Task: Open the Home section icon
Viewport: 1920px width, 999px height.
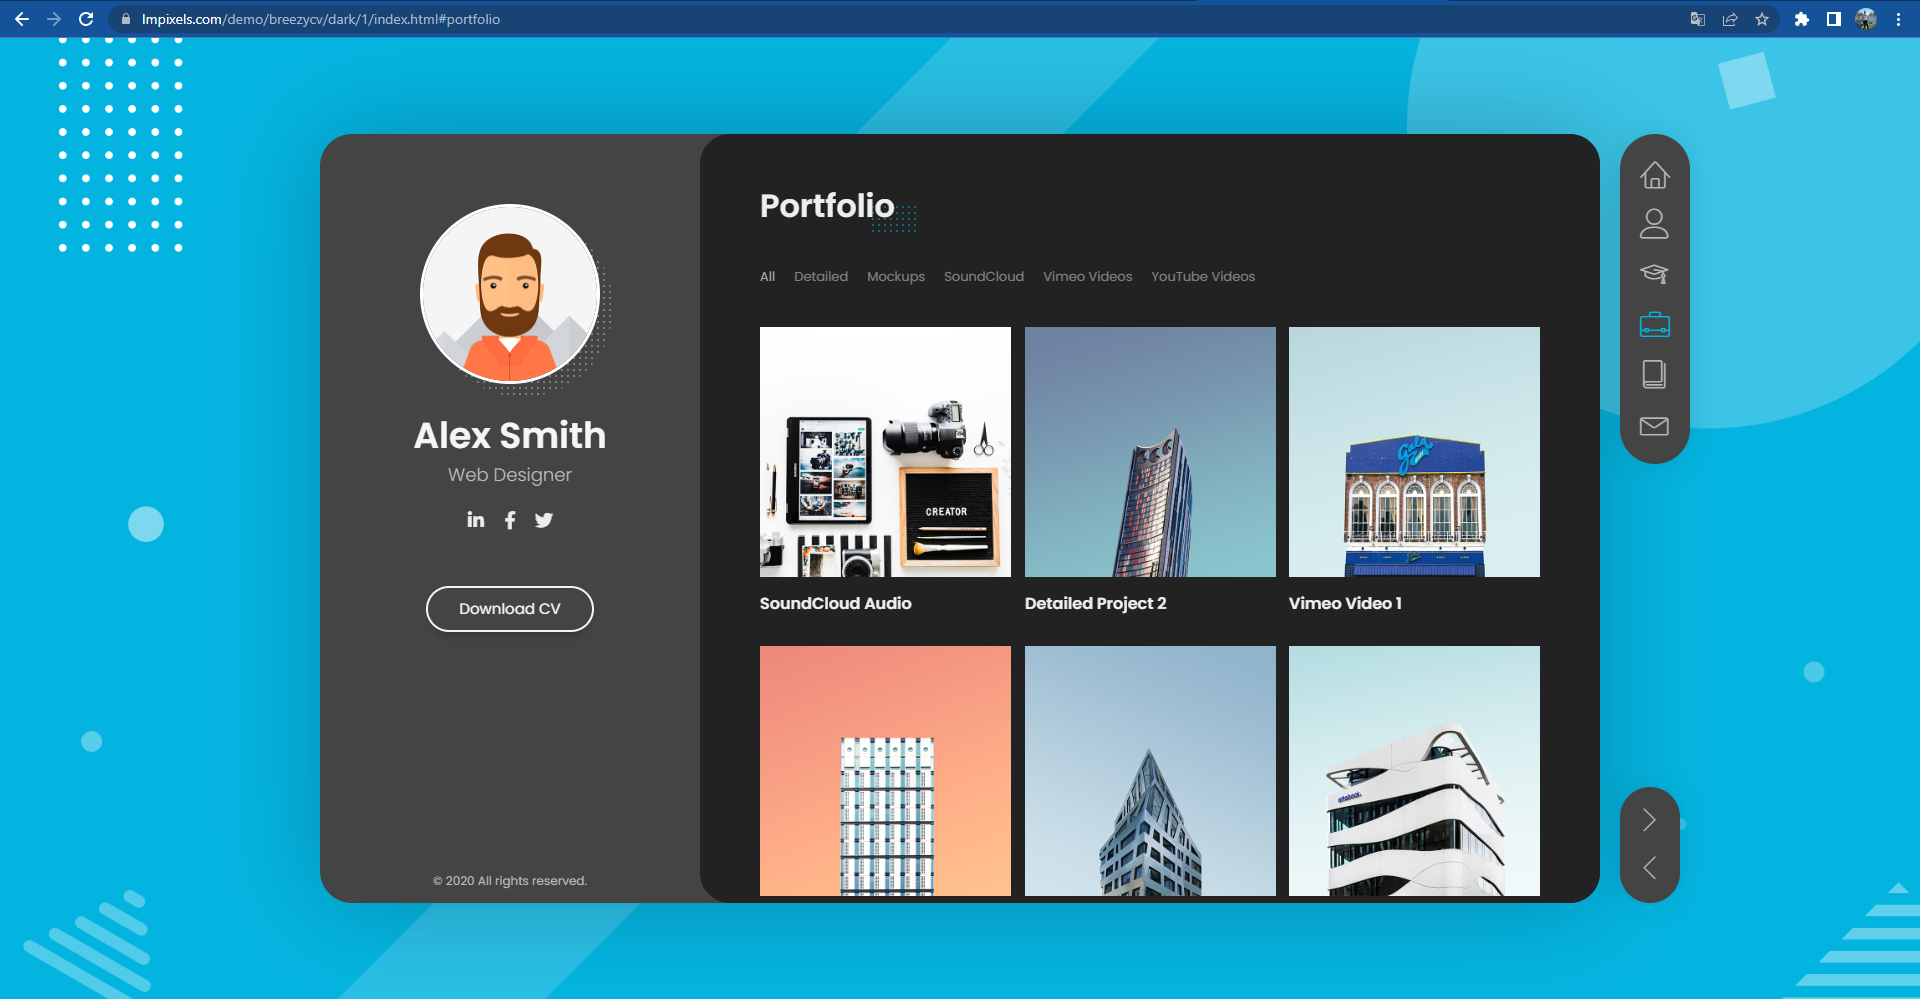Action: pyautogui.click(x=1654, y=175)
